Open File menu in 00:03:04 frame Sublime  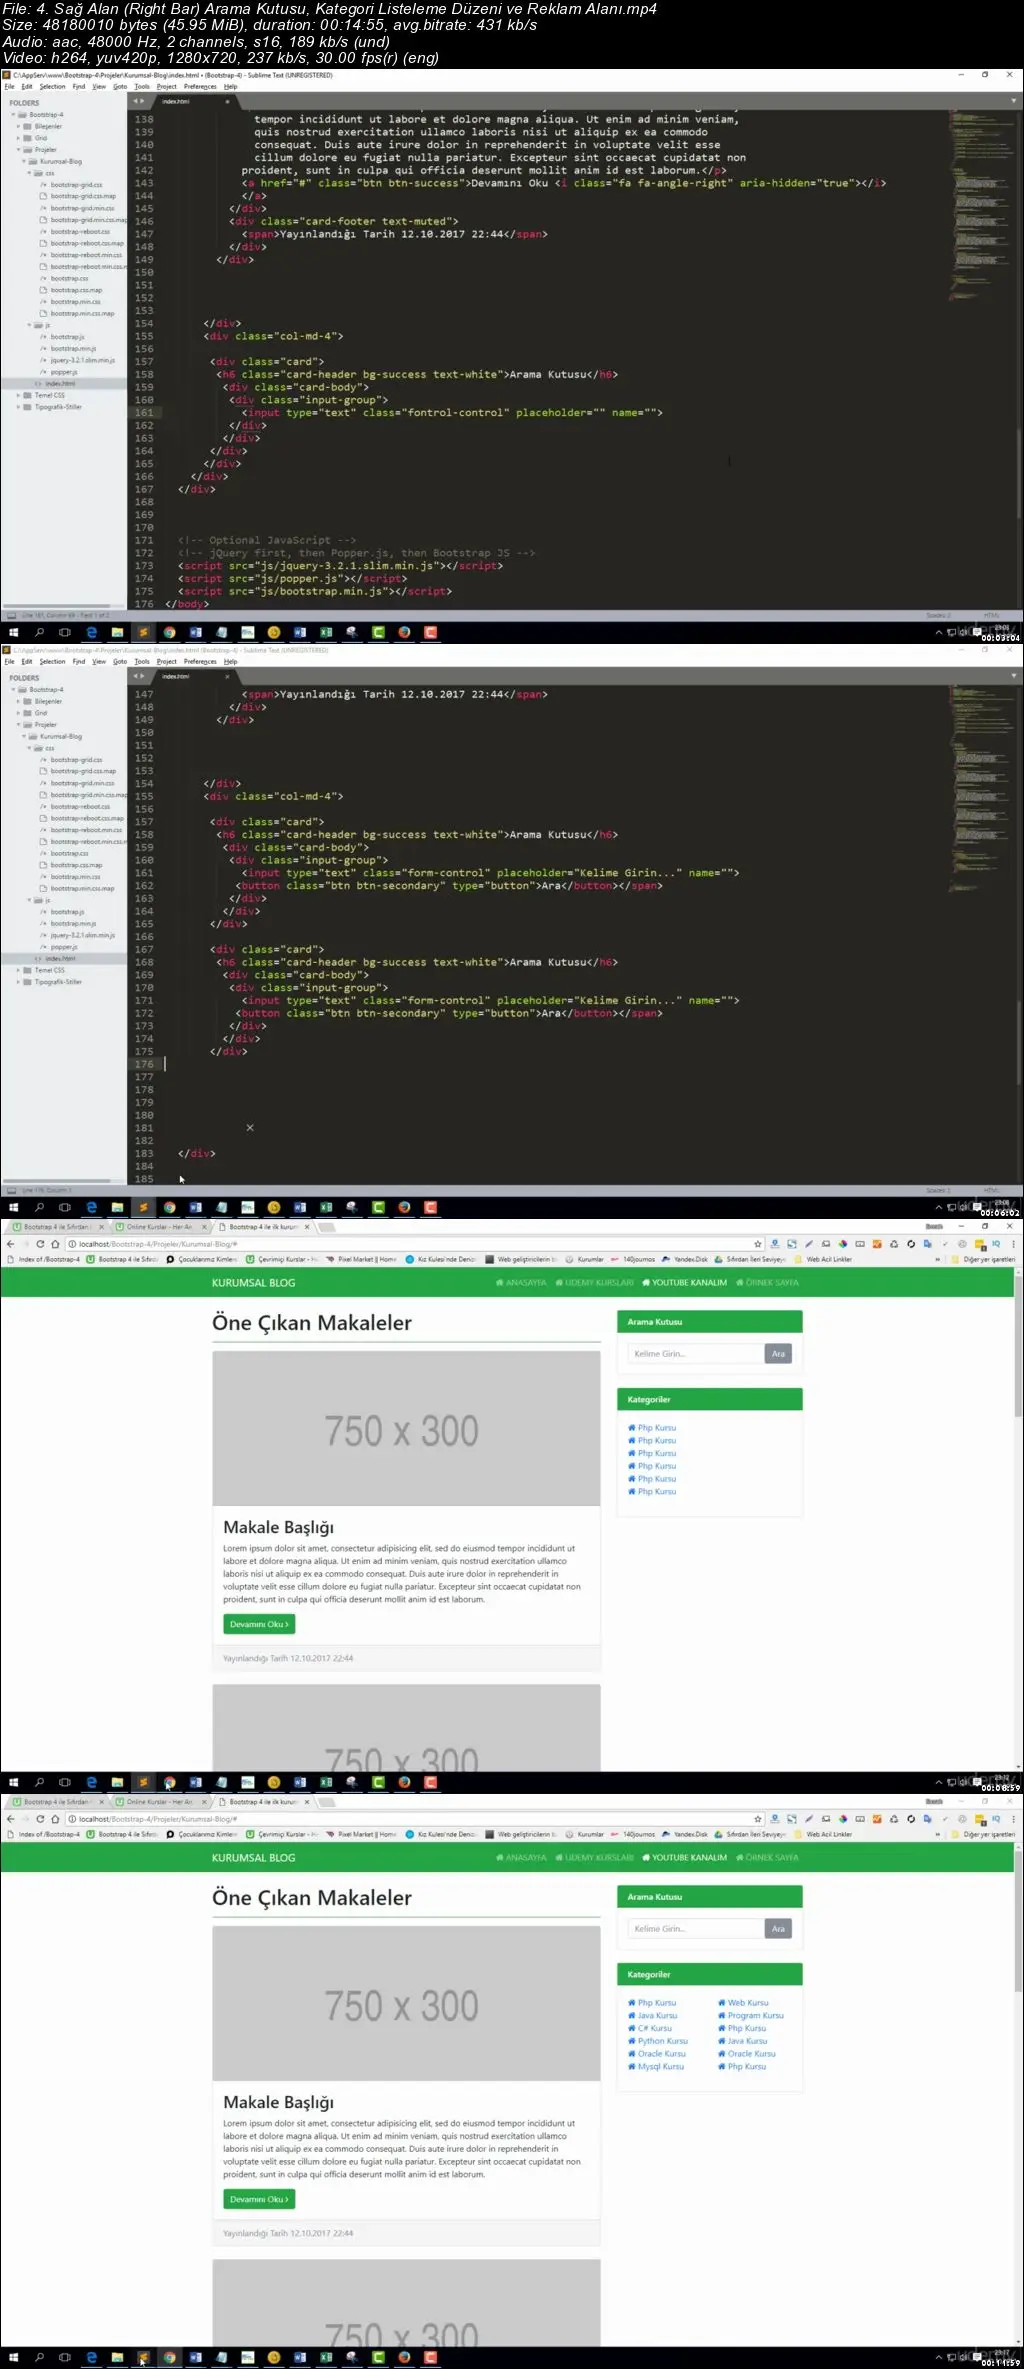coord(9,87)
